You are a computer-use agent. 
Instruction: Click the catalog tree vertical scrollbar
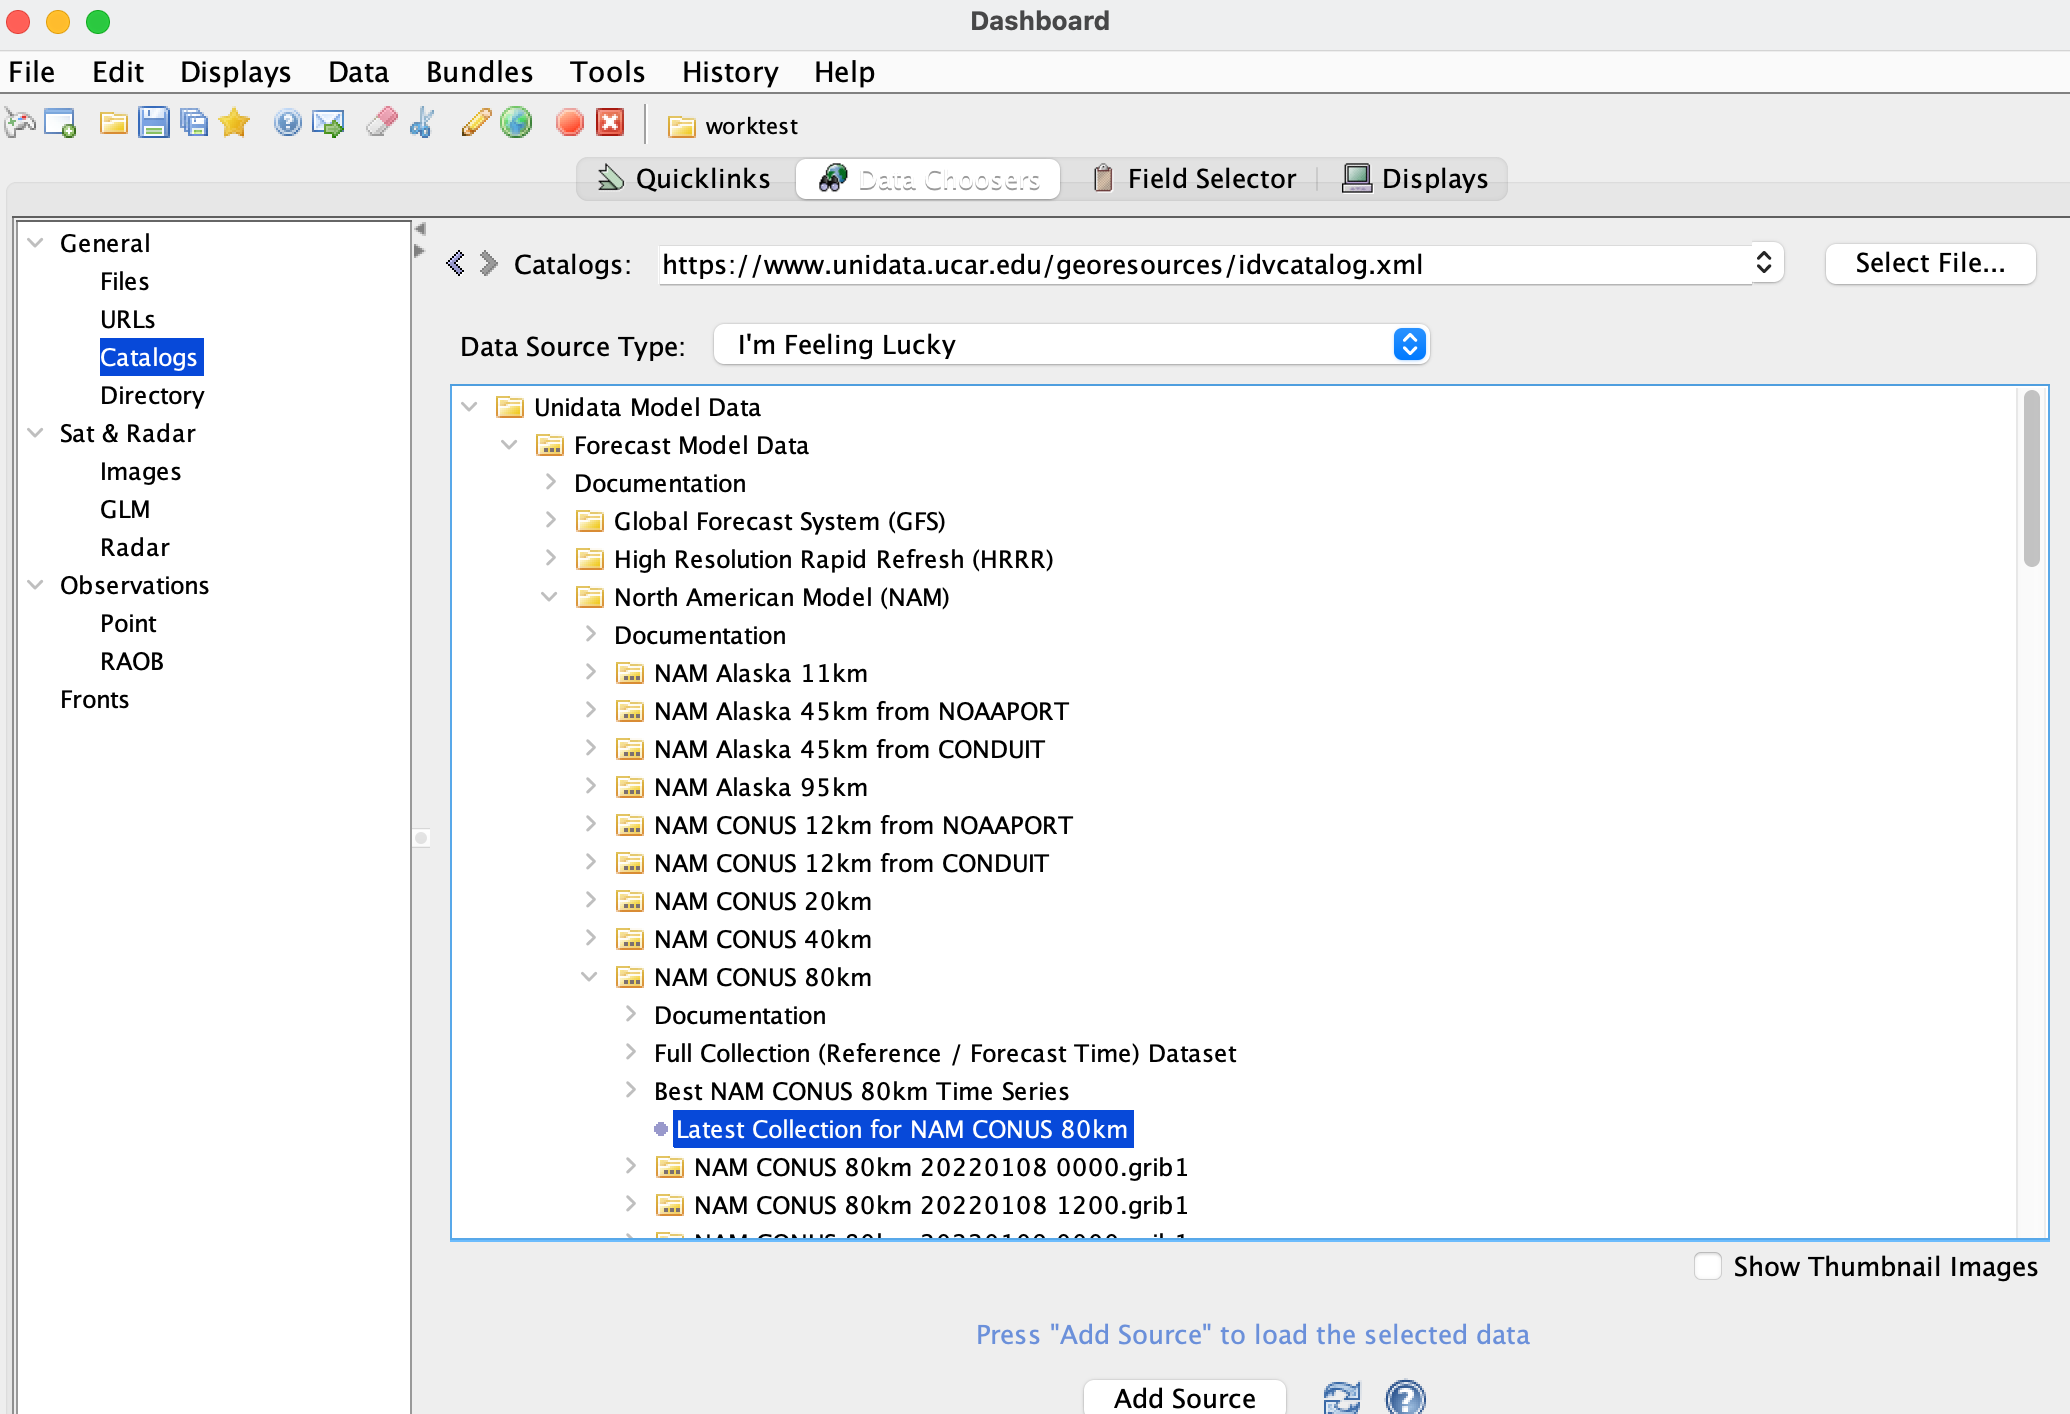coord(2031,480)
